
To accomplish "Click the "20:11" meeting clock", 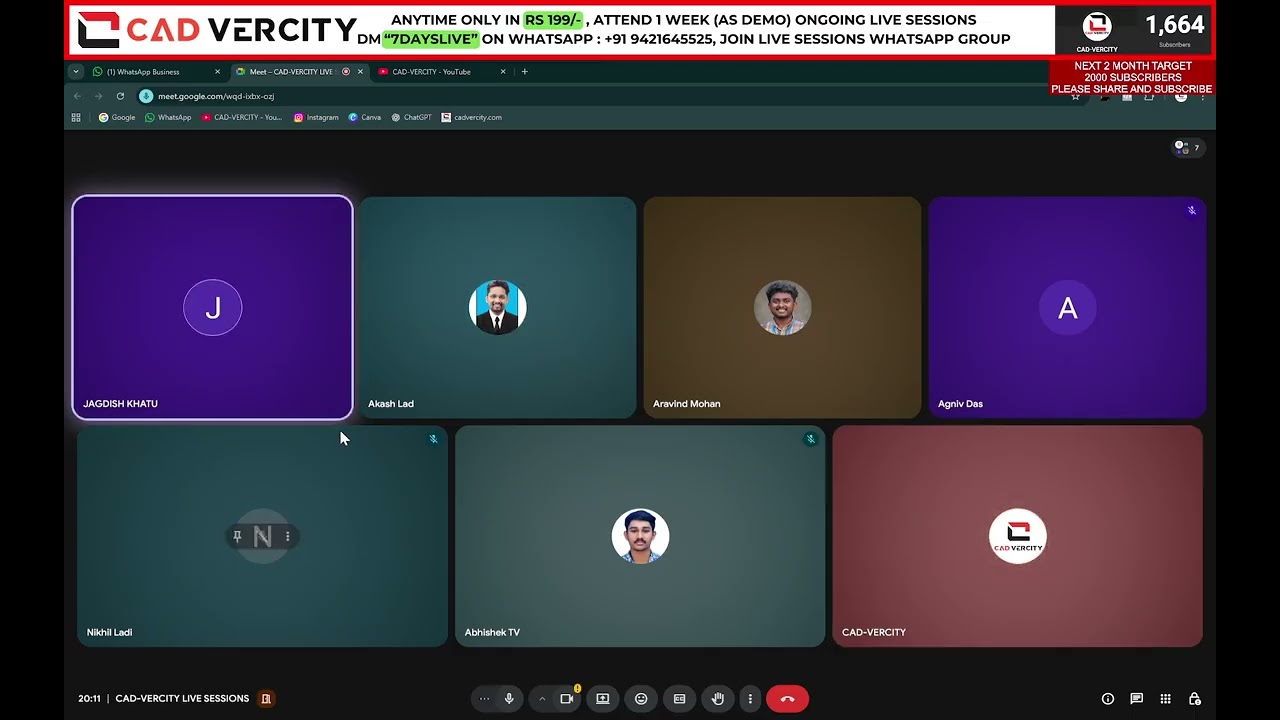I will click(x=89, y=699).
